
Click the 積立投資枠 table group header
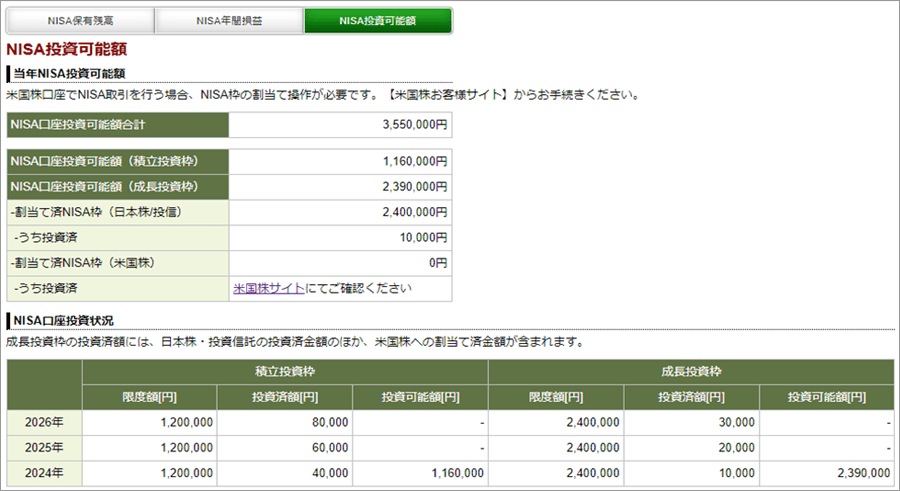point(285,372)
